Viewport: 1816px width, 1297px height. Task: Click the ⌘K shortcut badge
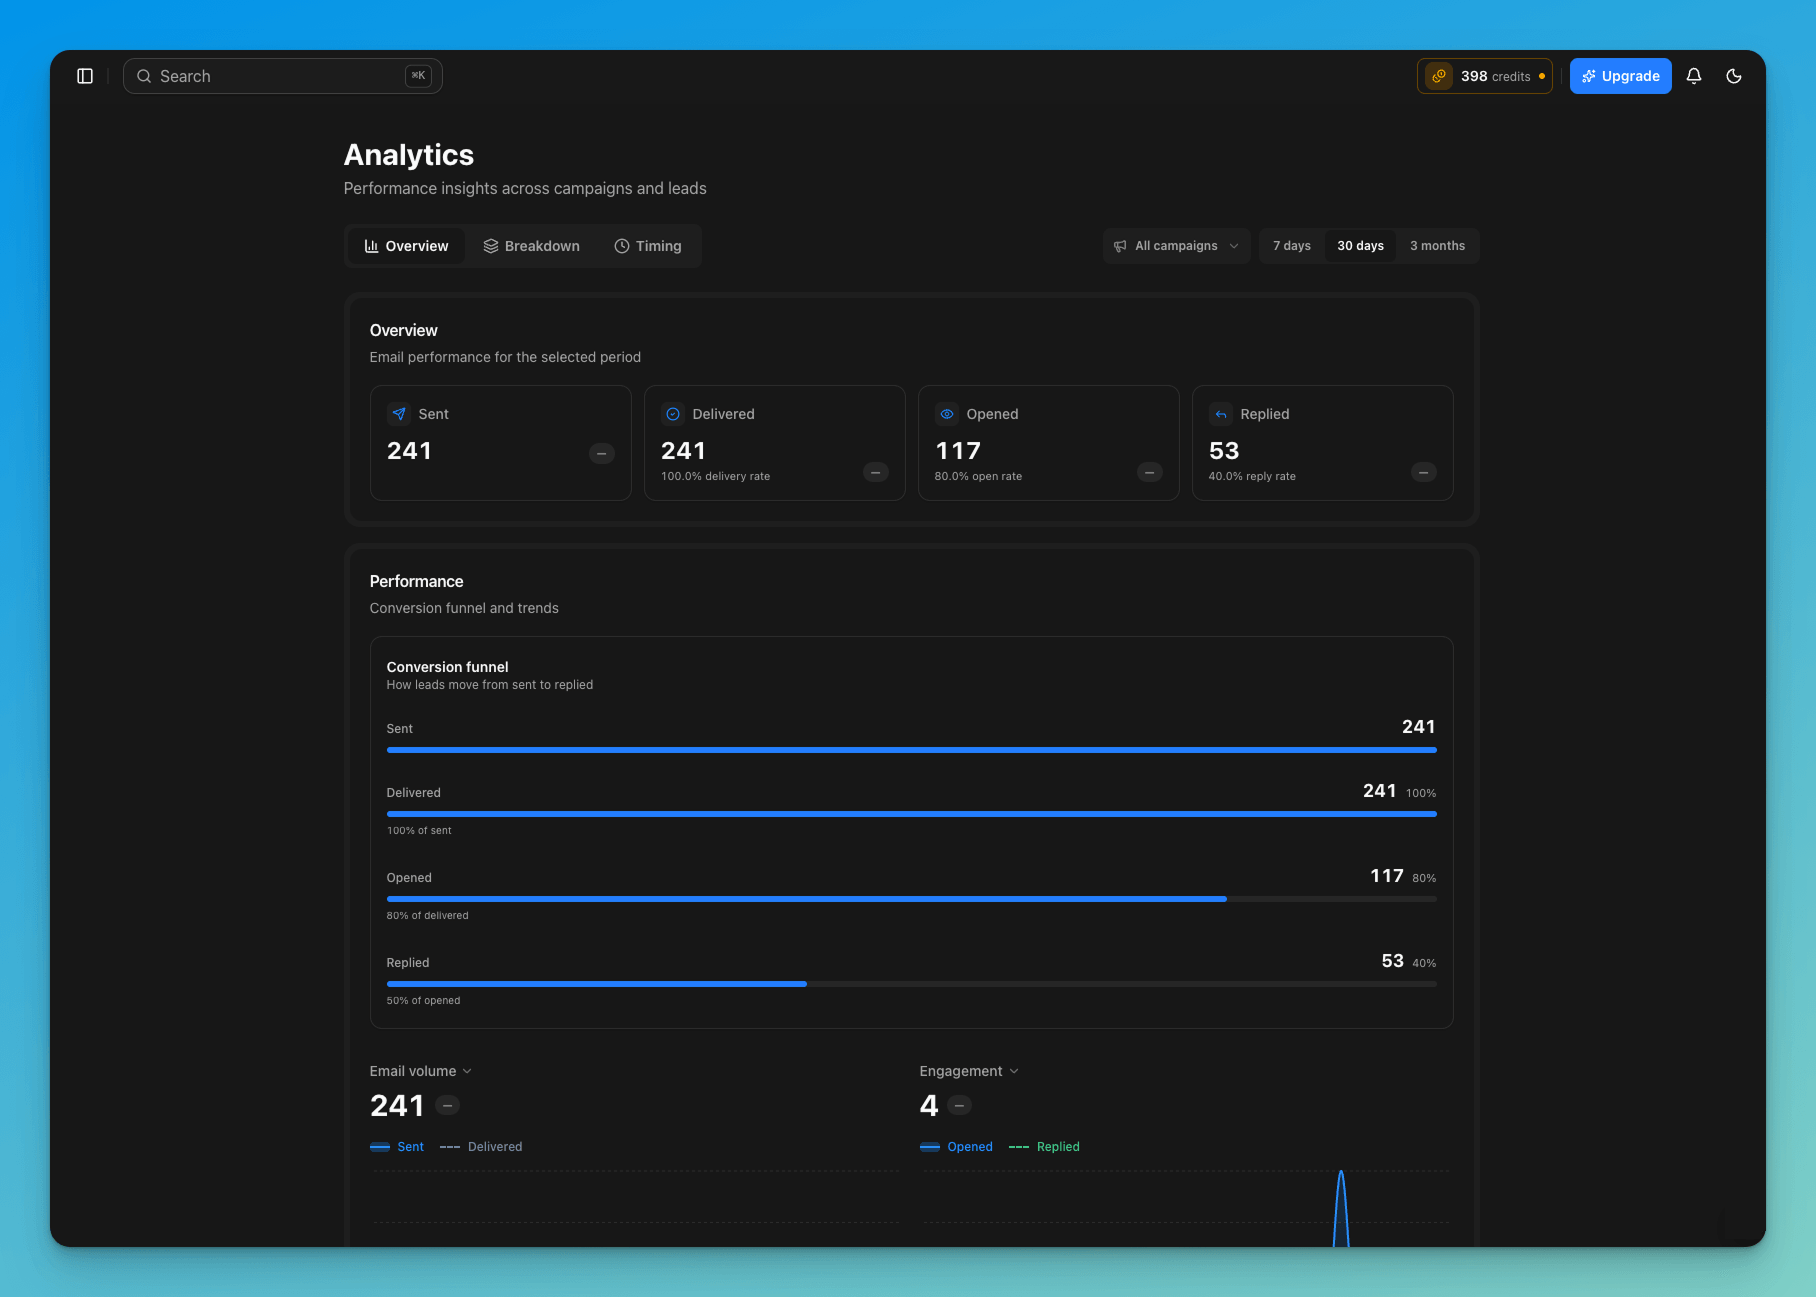click(418, 76)
